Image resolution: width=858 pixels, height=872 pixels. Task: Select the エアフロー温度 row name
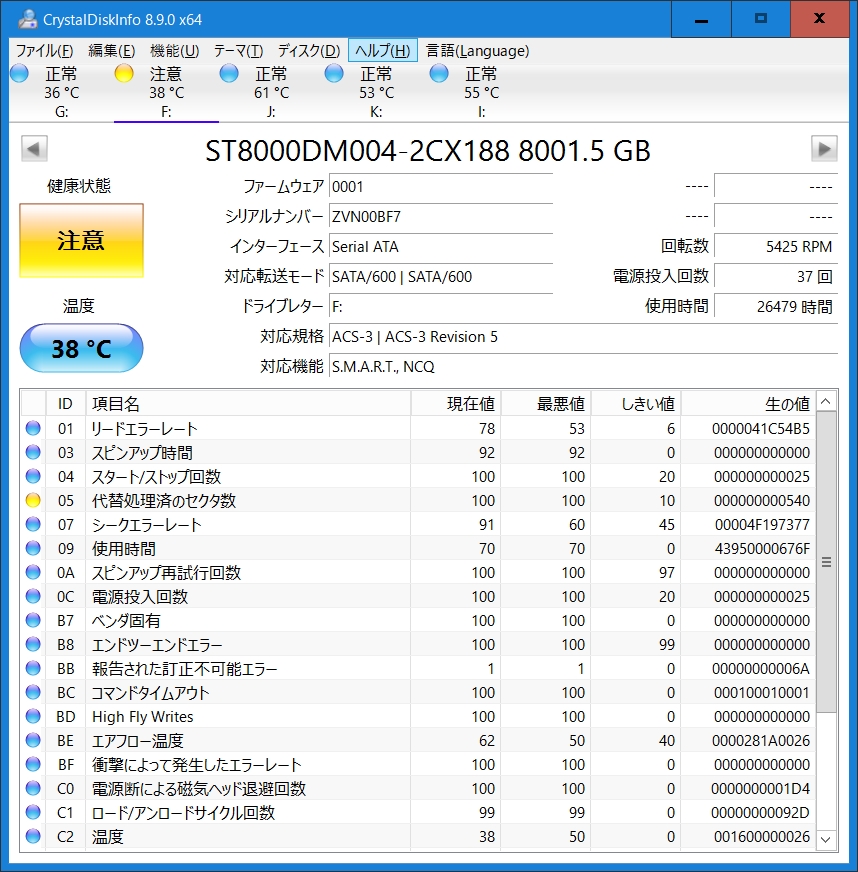click(137, 741)
